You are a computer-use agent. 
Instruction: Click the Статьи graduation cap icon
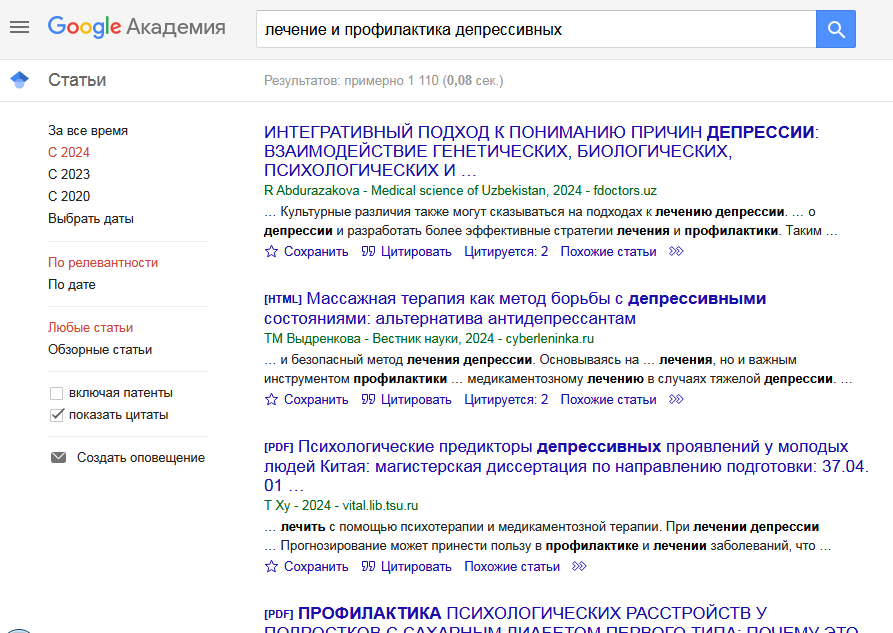pyautogui.click(x=19, y=80)
